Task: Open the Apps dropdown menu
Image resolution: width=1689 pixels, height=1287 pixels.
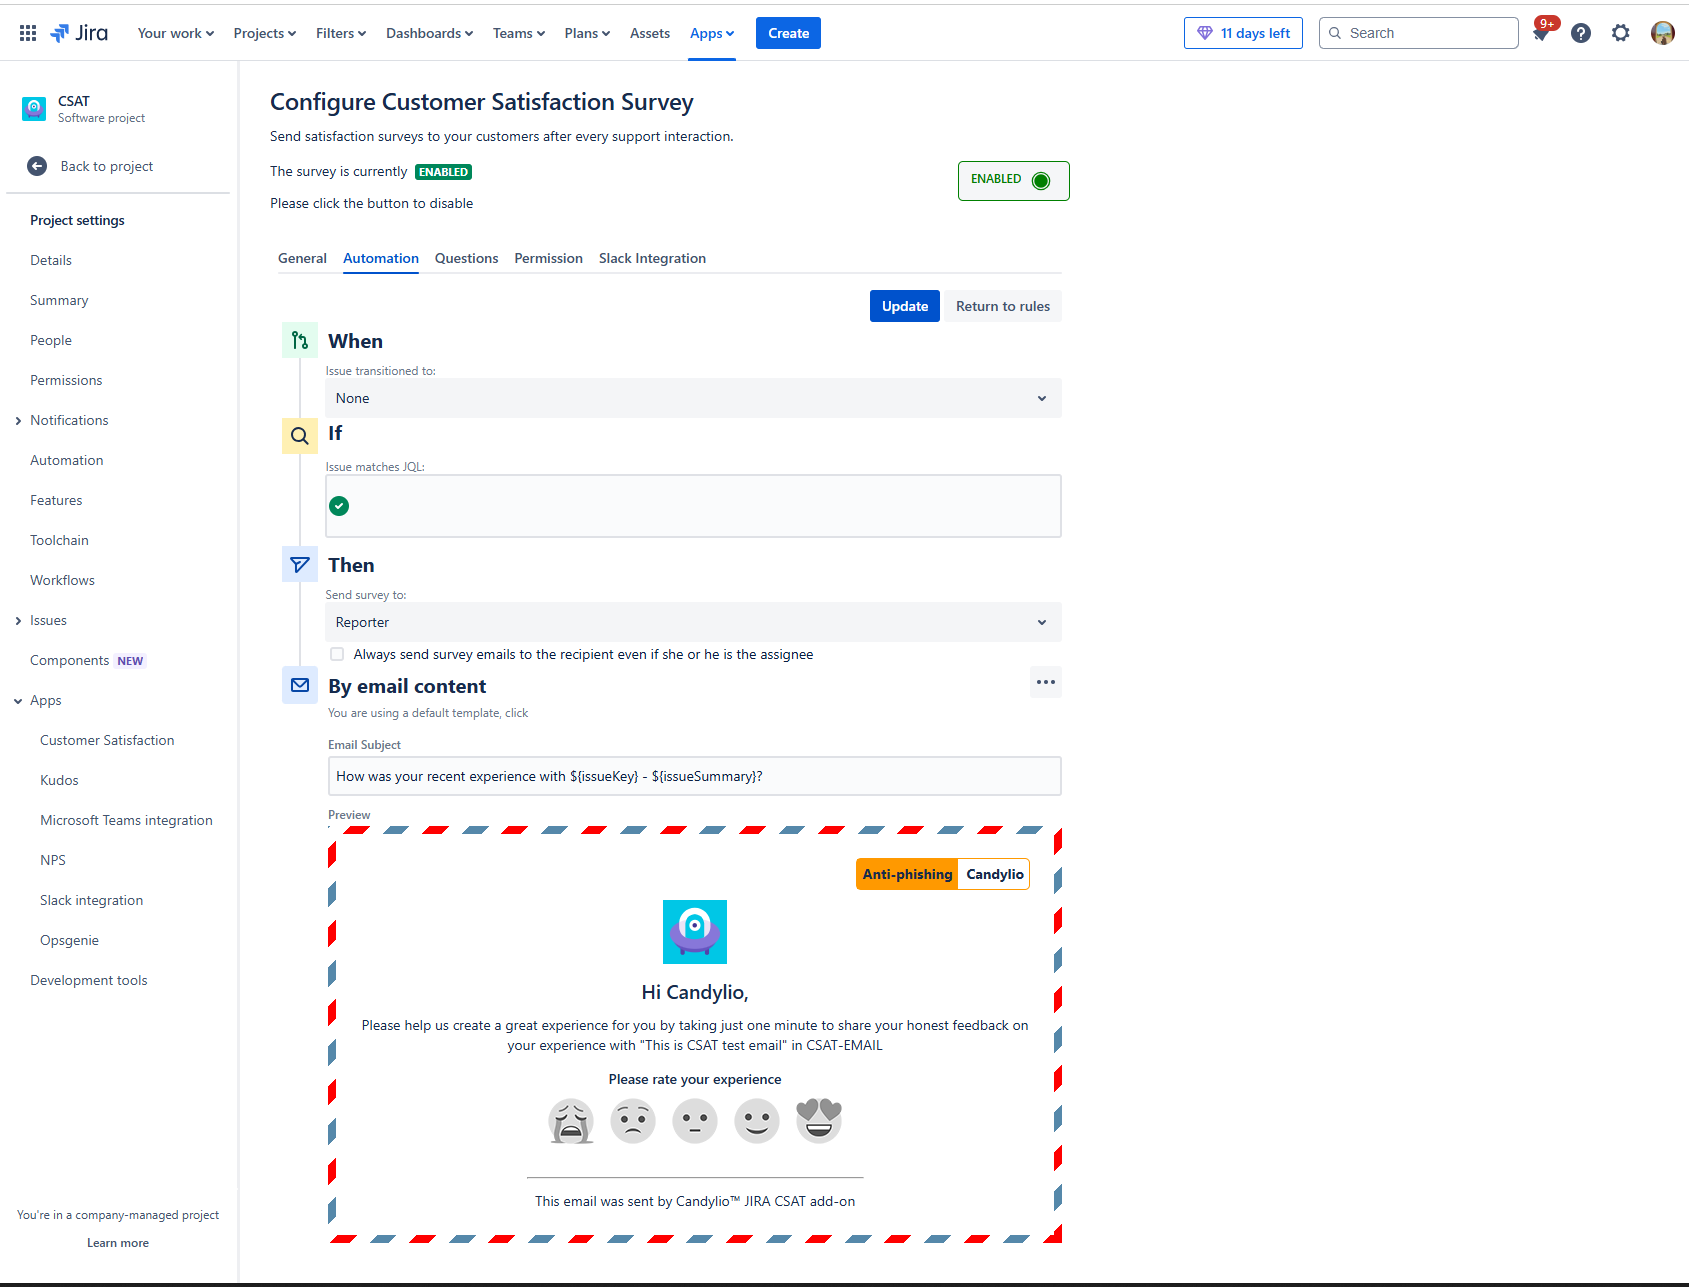Action: coord(712,33)
